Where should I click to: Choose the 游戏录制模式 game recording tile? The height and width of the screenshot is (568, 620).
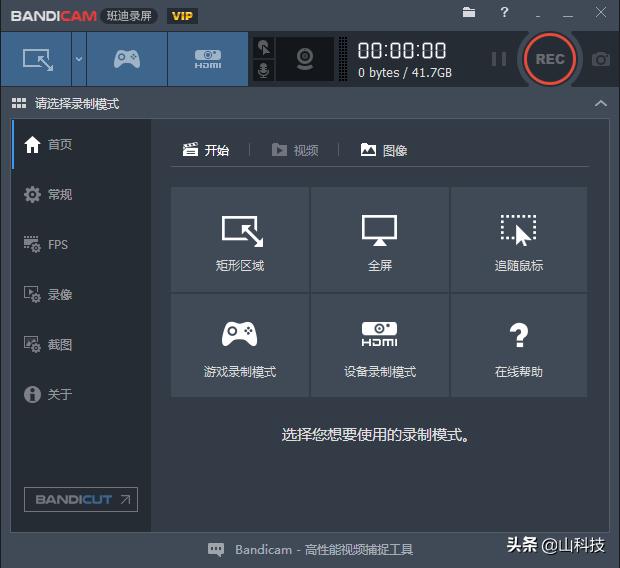point(240,345)
